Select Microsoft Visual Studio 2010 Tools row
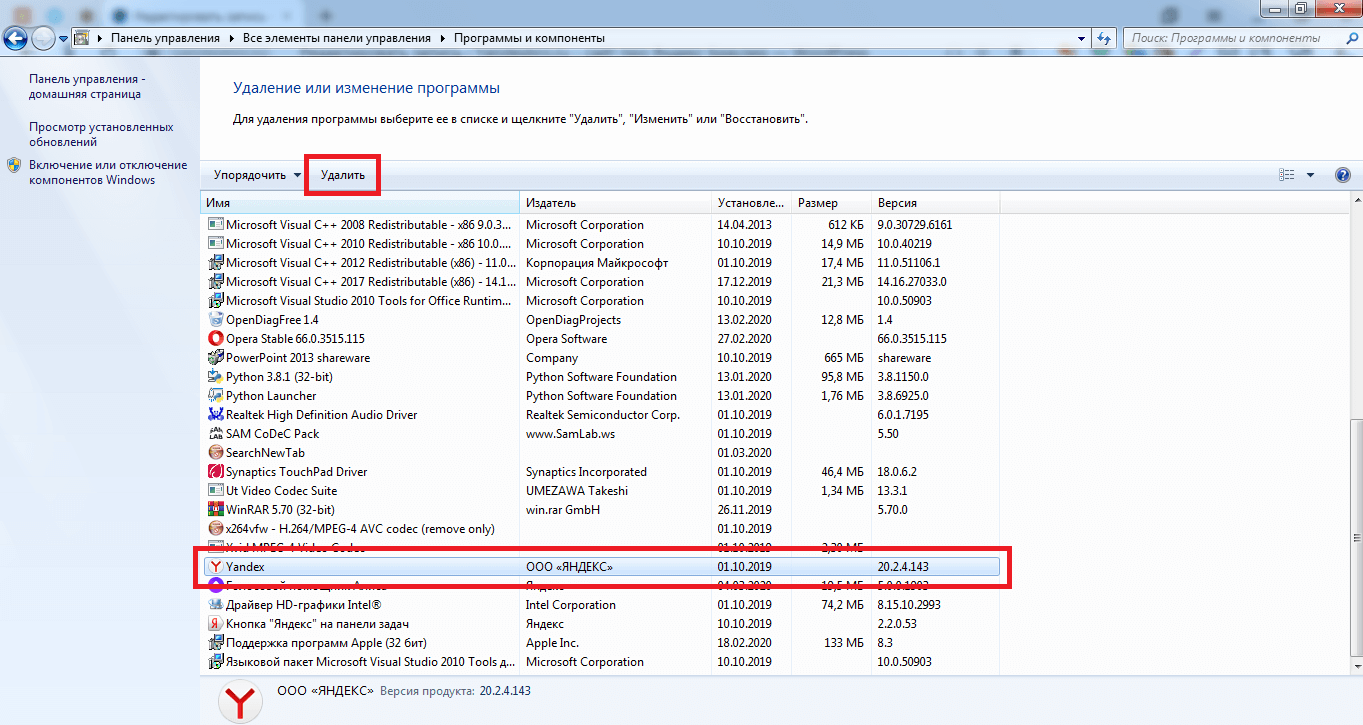This screenshot has height=725, width=1363. (602, 301)
